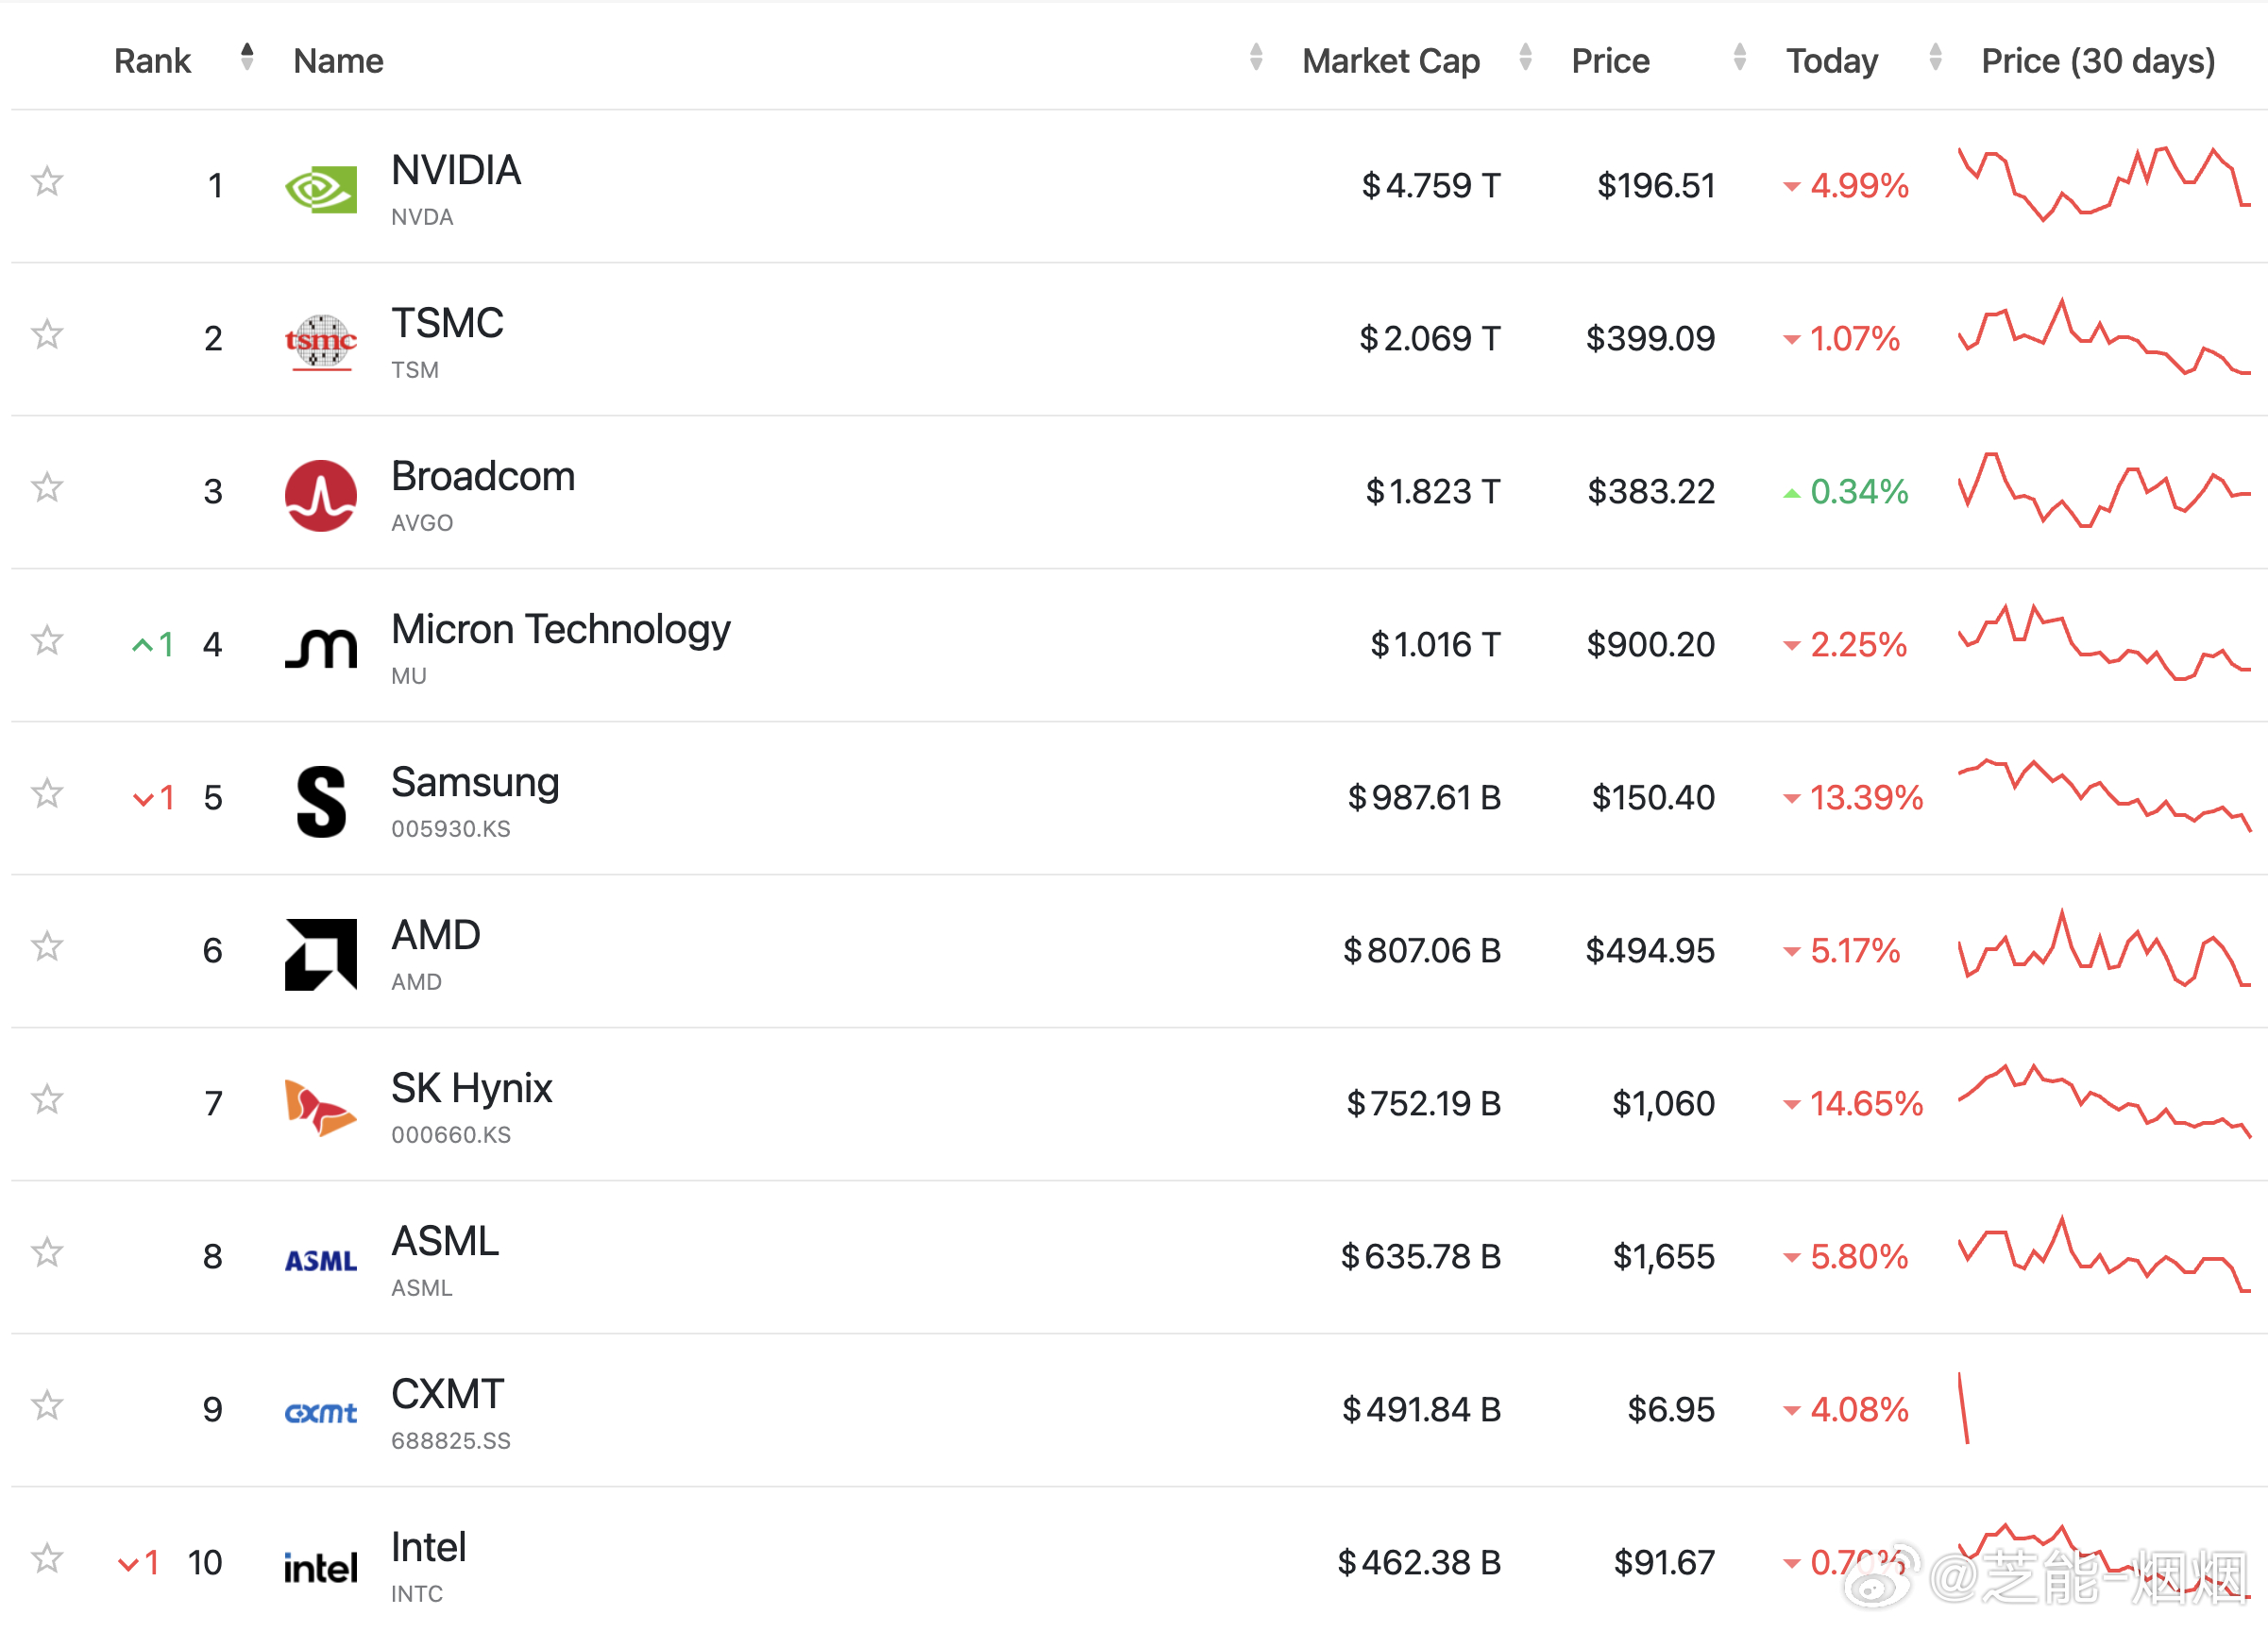Click the ASML logo icon

[x=321, y=1261]
